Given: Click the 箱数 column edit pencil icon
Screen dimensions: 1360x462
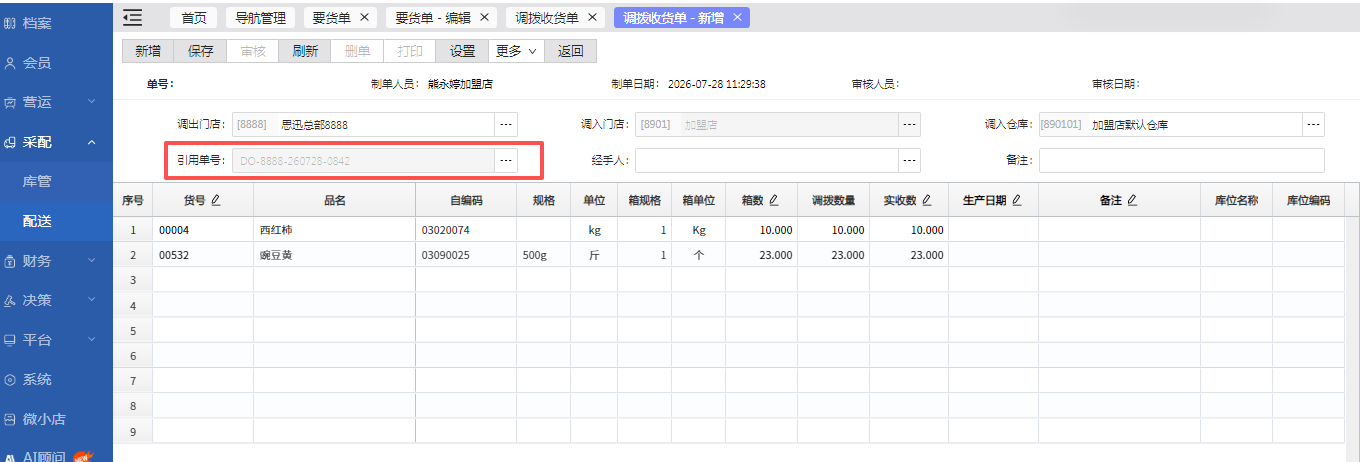Looking at the screenshot, I should (x=773, y=200).
